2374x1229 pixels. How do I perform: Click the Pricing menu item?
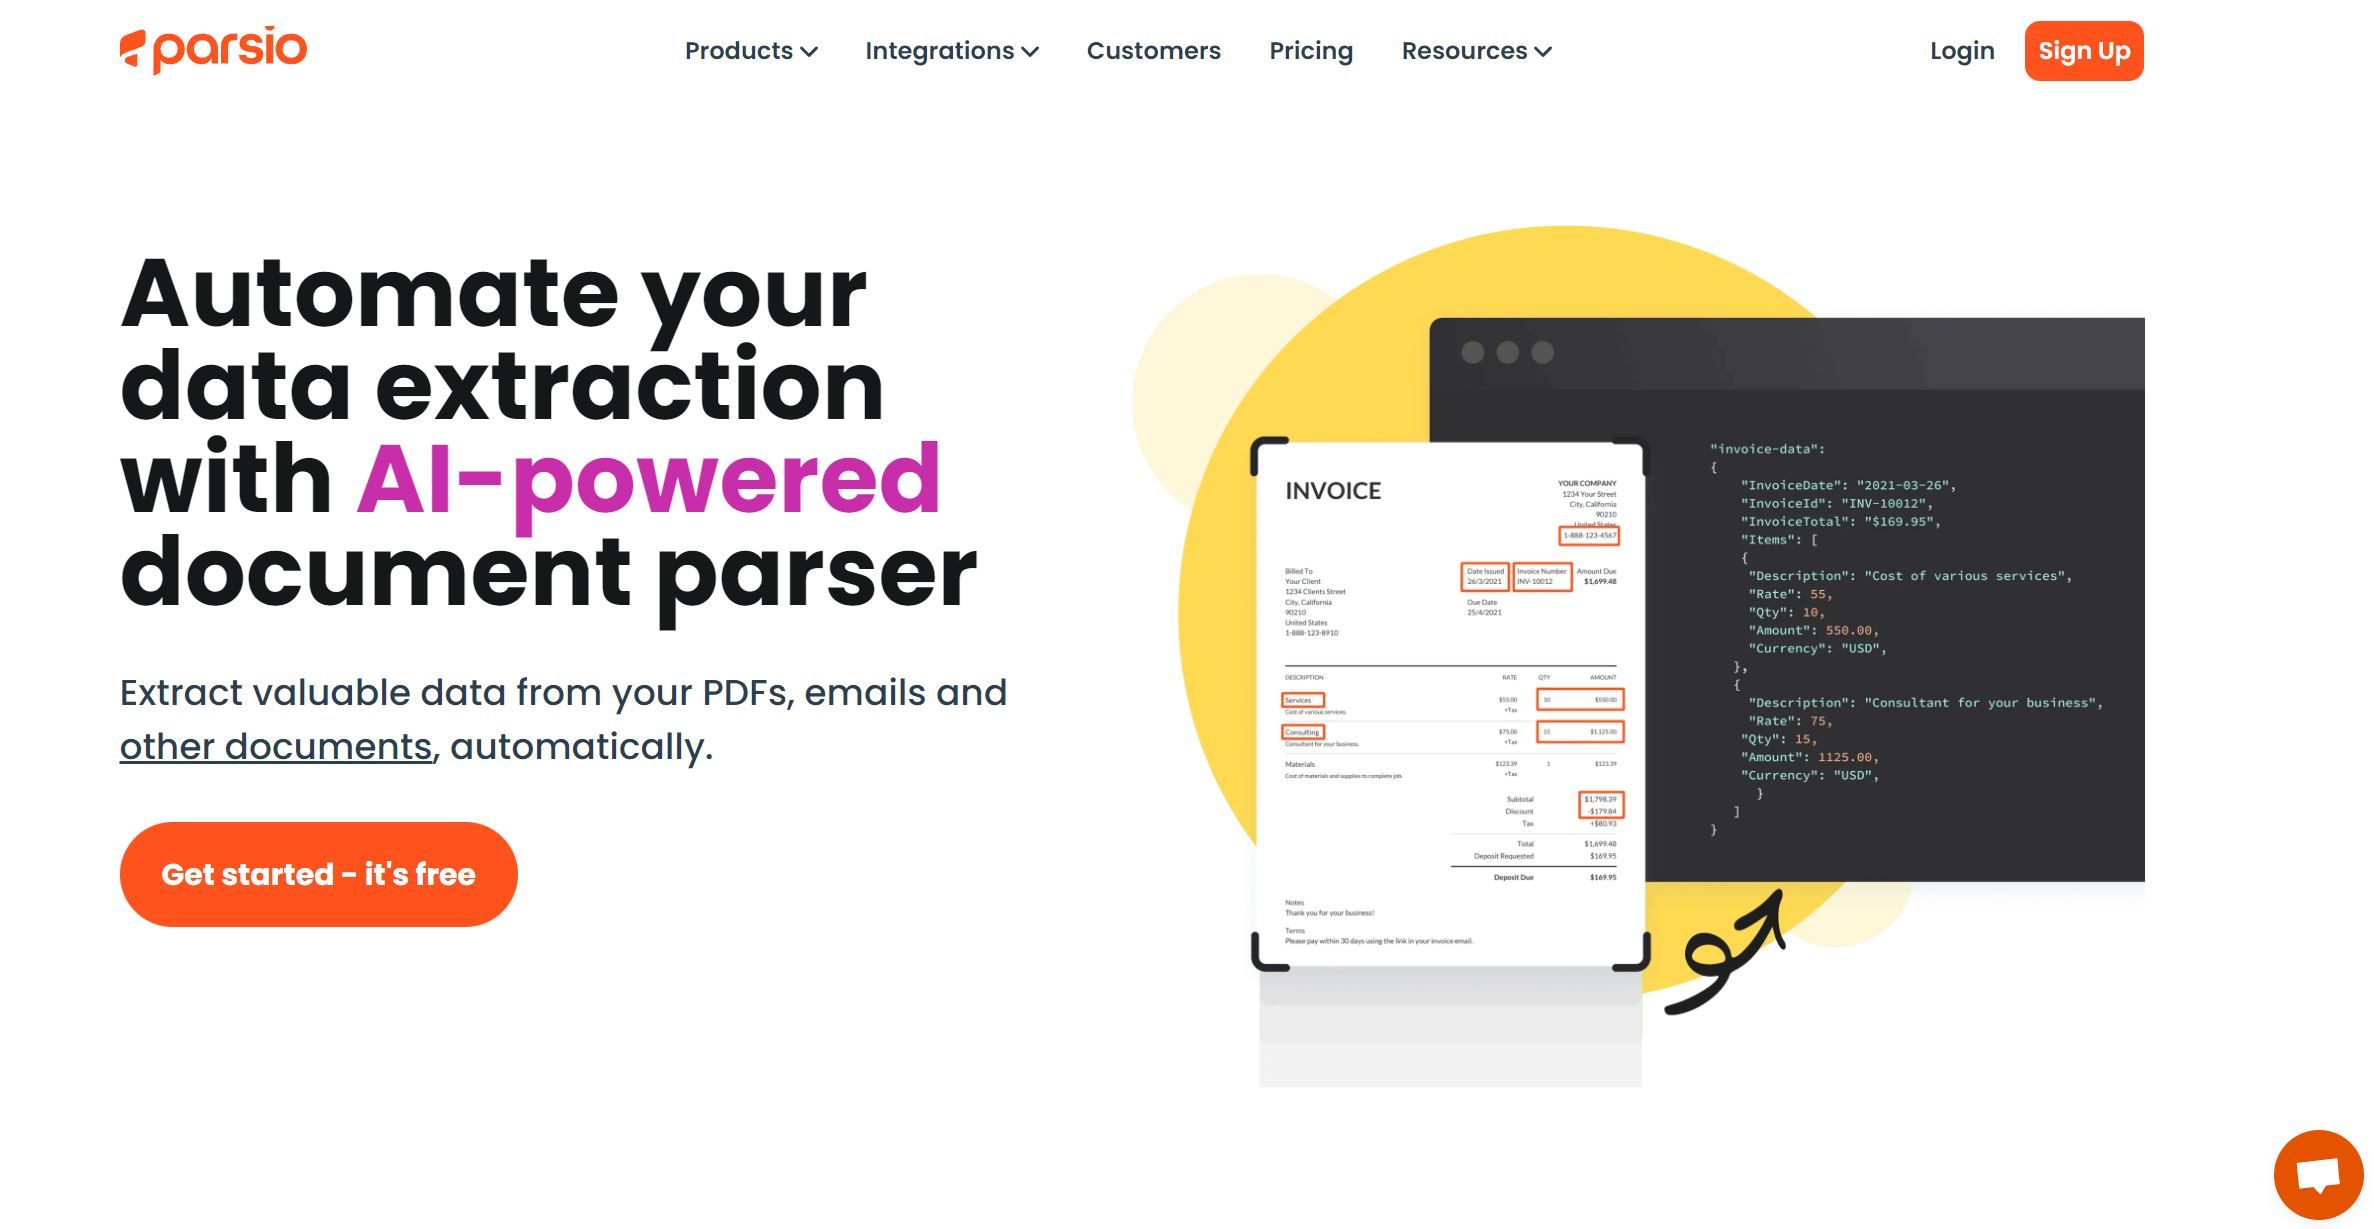(1310, 50)
